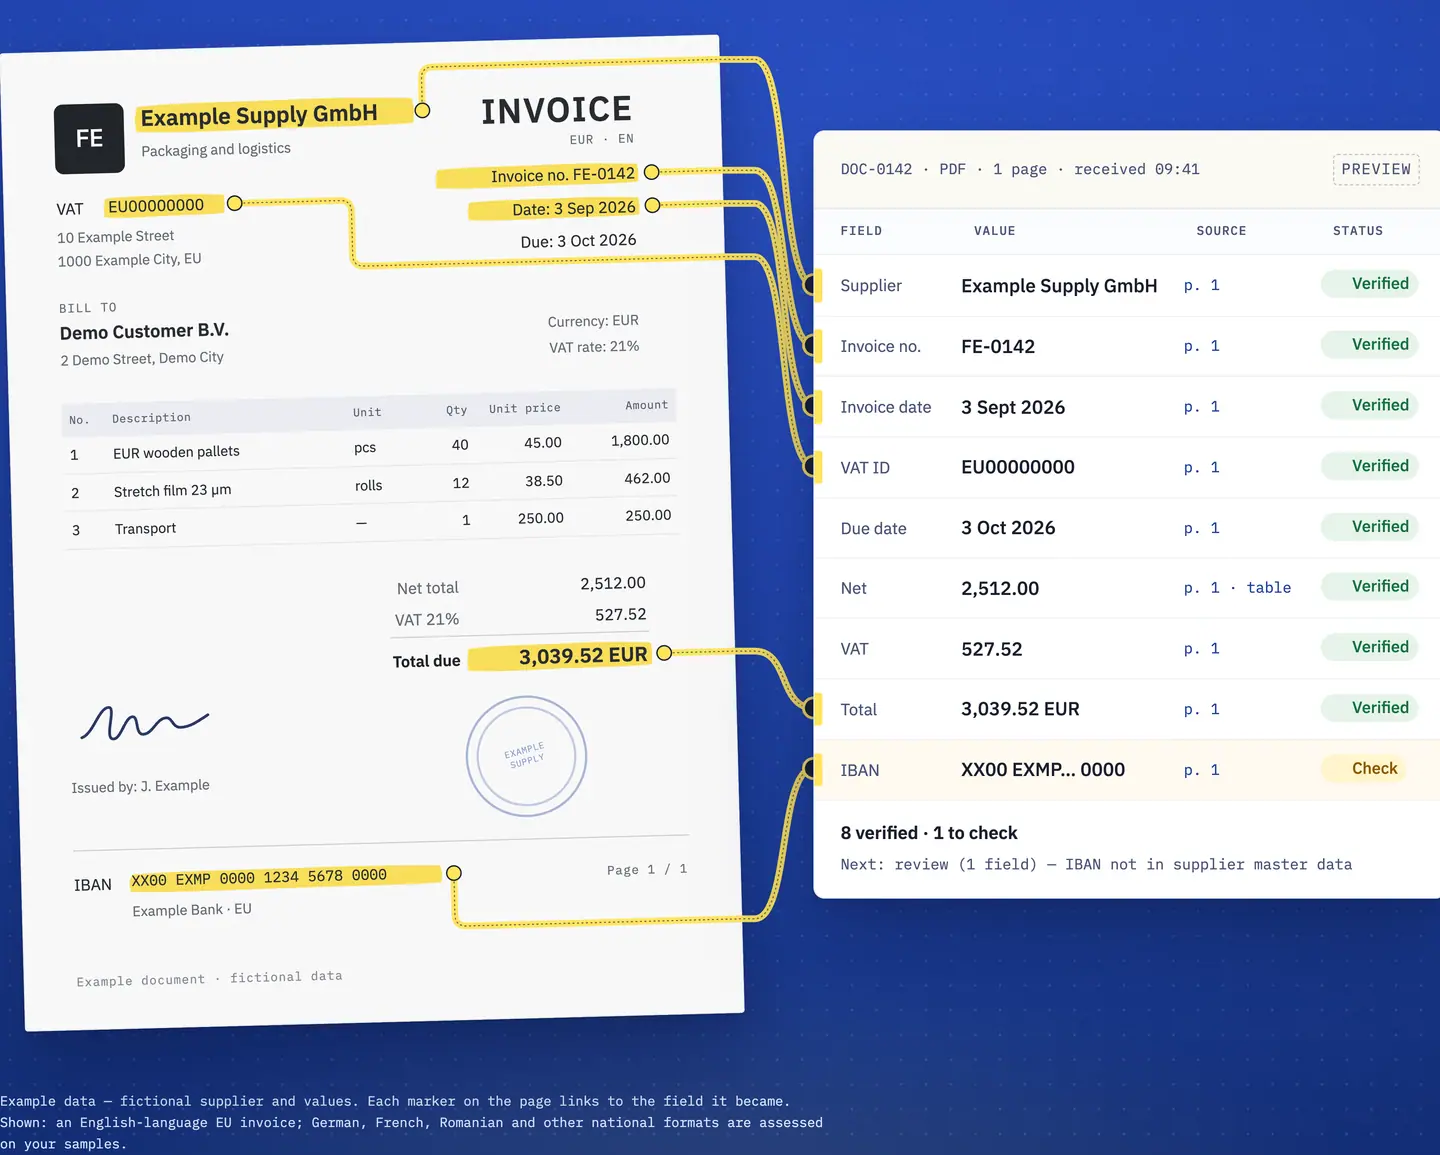Click the EUR wooden pallets line item
The image size is (1440, 1155).
(176, 452)
